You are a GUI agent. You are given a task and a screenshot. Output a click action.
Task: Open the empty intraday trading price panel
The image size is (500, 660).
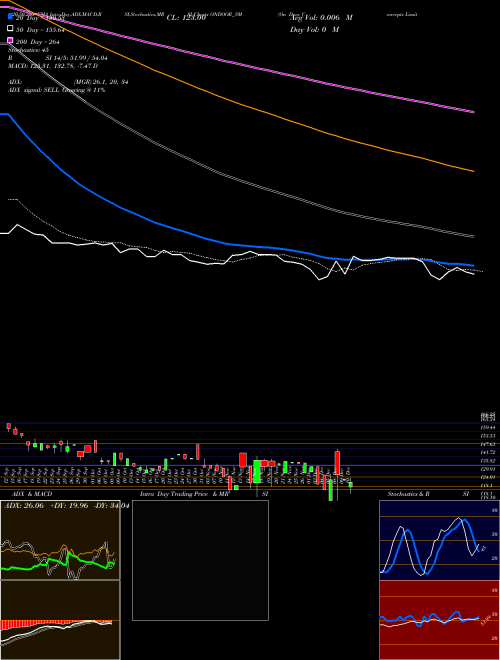pos(200,560)
